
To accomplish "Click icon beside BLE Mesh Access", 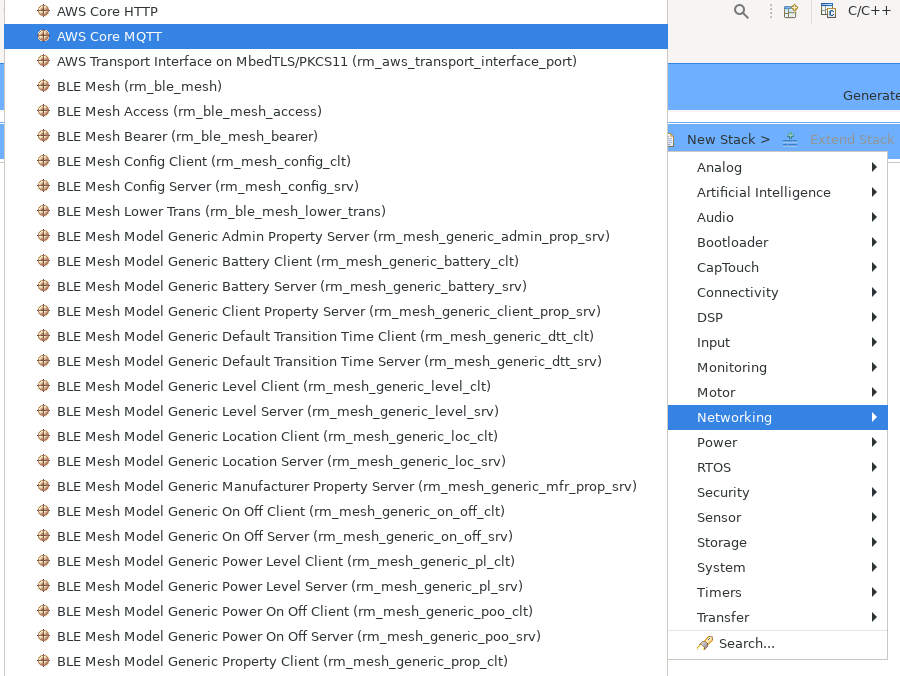I will coord(43,111).
